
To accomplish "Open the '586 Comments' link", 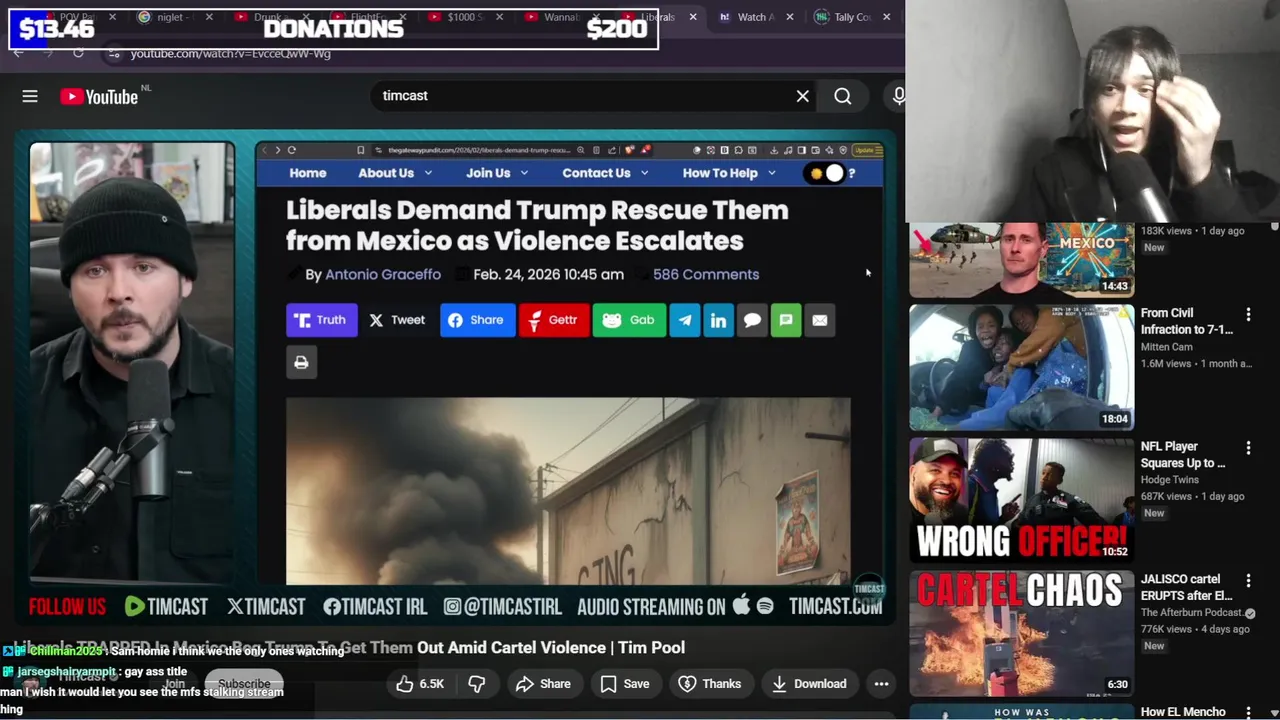I will click(x=706, y=274).
